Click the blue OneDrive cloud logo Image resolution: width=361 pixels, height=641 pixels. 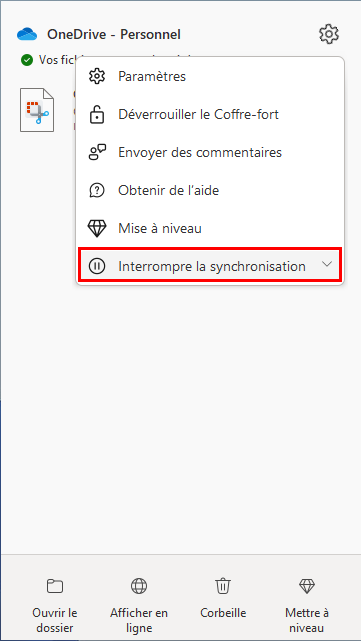[27, 34]
